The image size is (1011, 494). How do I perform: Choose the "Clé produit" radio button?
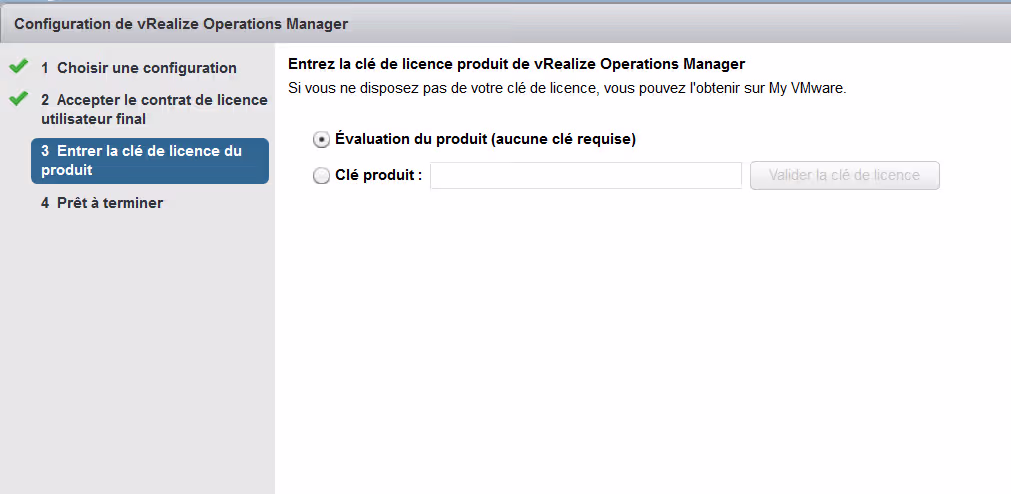[x=321, y=176]
